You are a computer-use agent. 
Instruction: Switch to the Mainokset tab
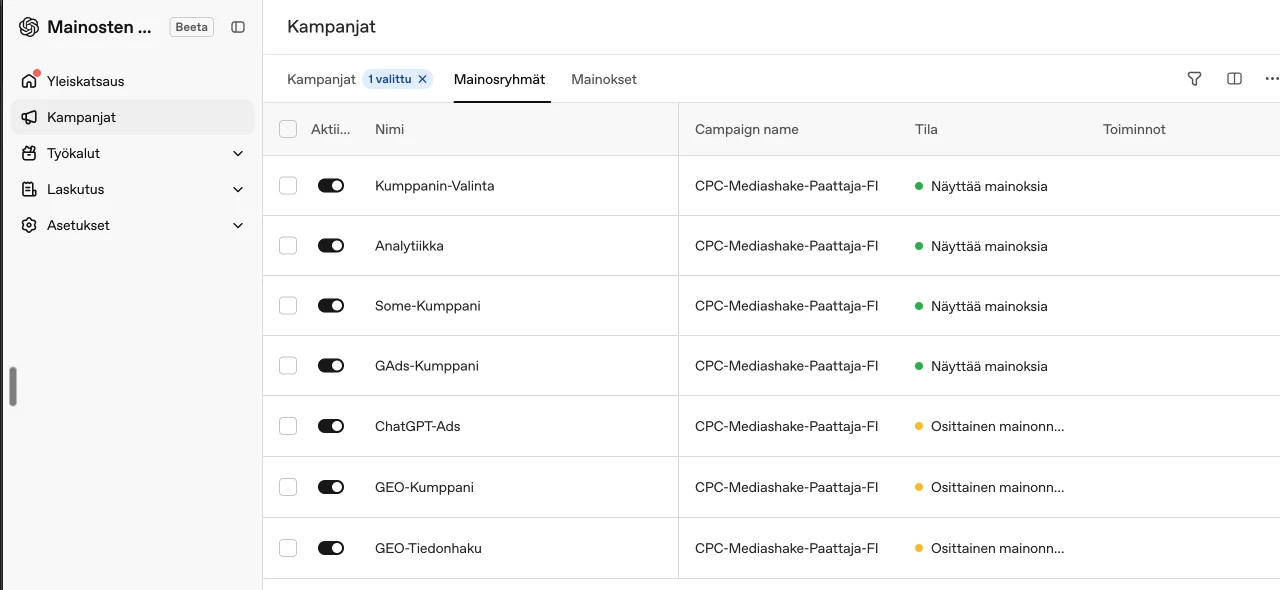[x=604, y=79]
